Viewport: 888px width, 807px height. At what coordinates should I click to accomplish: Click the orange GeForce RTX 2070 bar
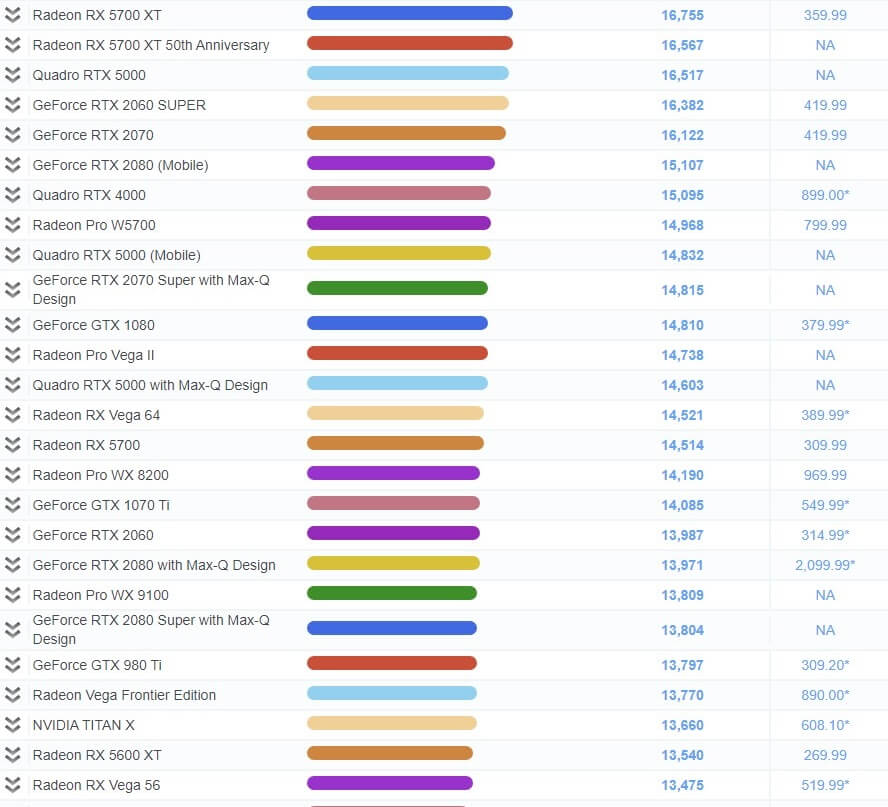[x=406, y=133]
